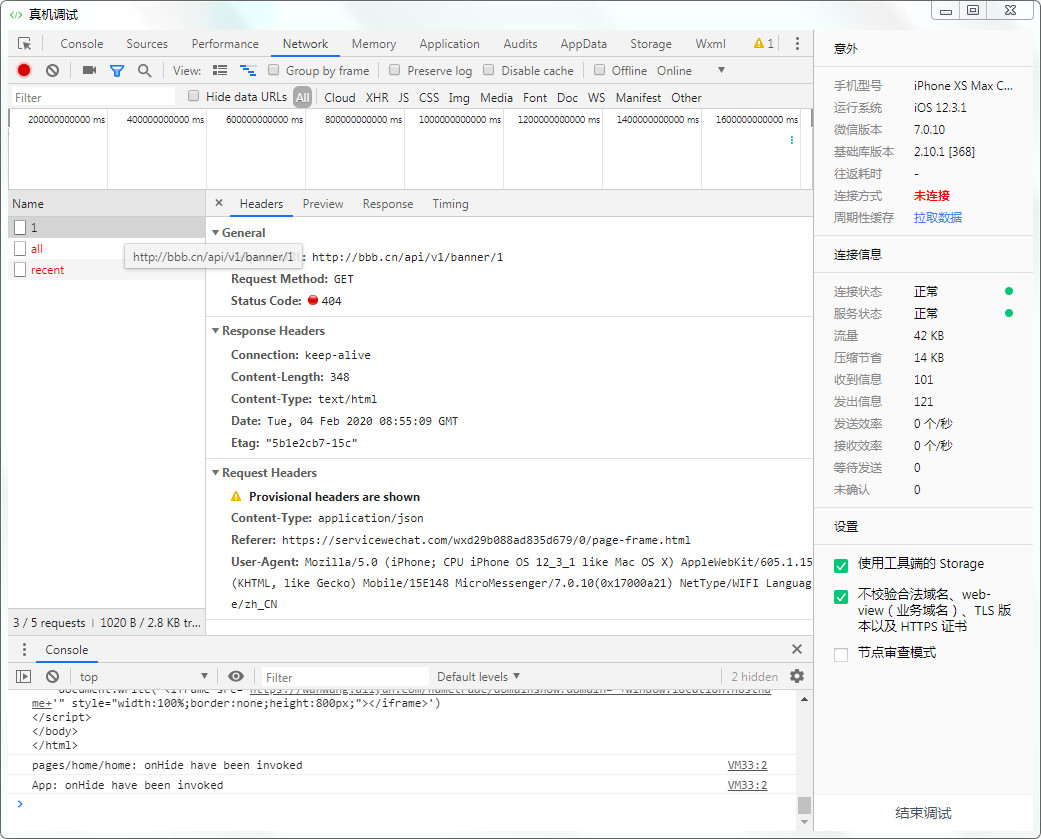The image size is (1041, 839).
Task: Uncheck 不校验合法域名 option
Action: pos(841,597)
